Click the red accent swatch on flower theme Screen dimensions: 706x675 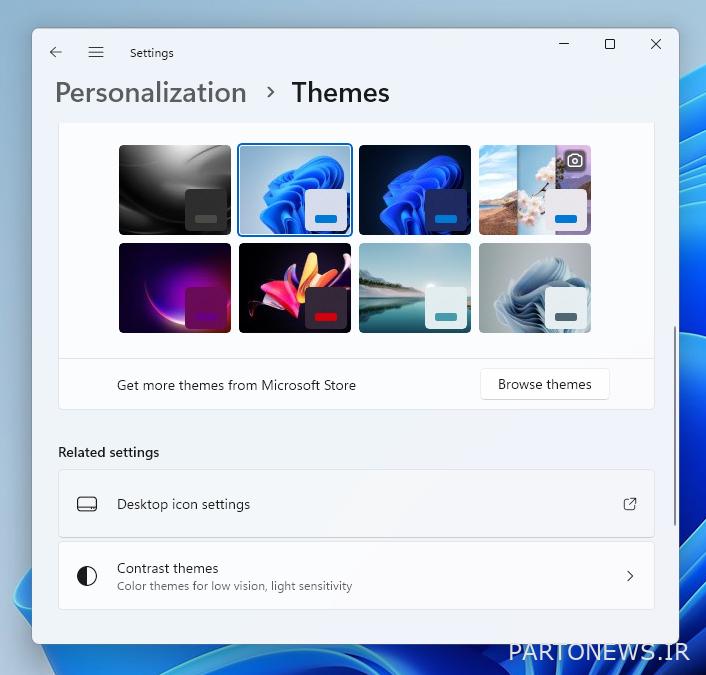[326, 317]
